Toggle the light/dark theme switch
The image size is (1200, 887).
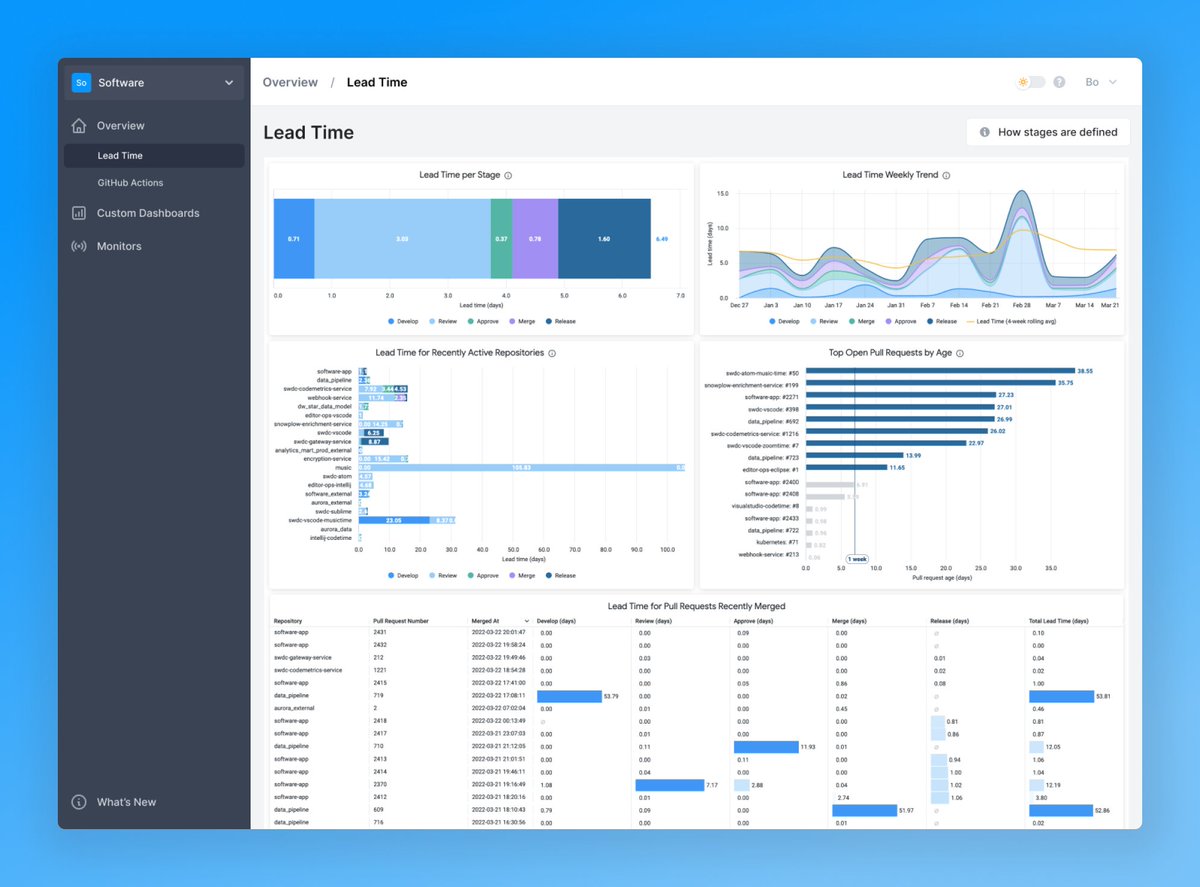click(1031, 82)
